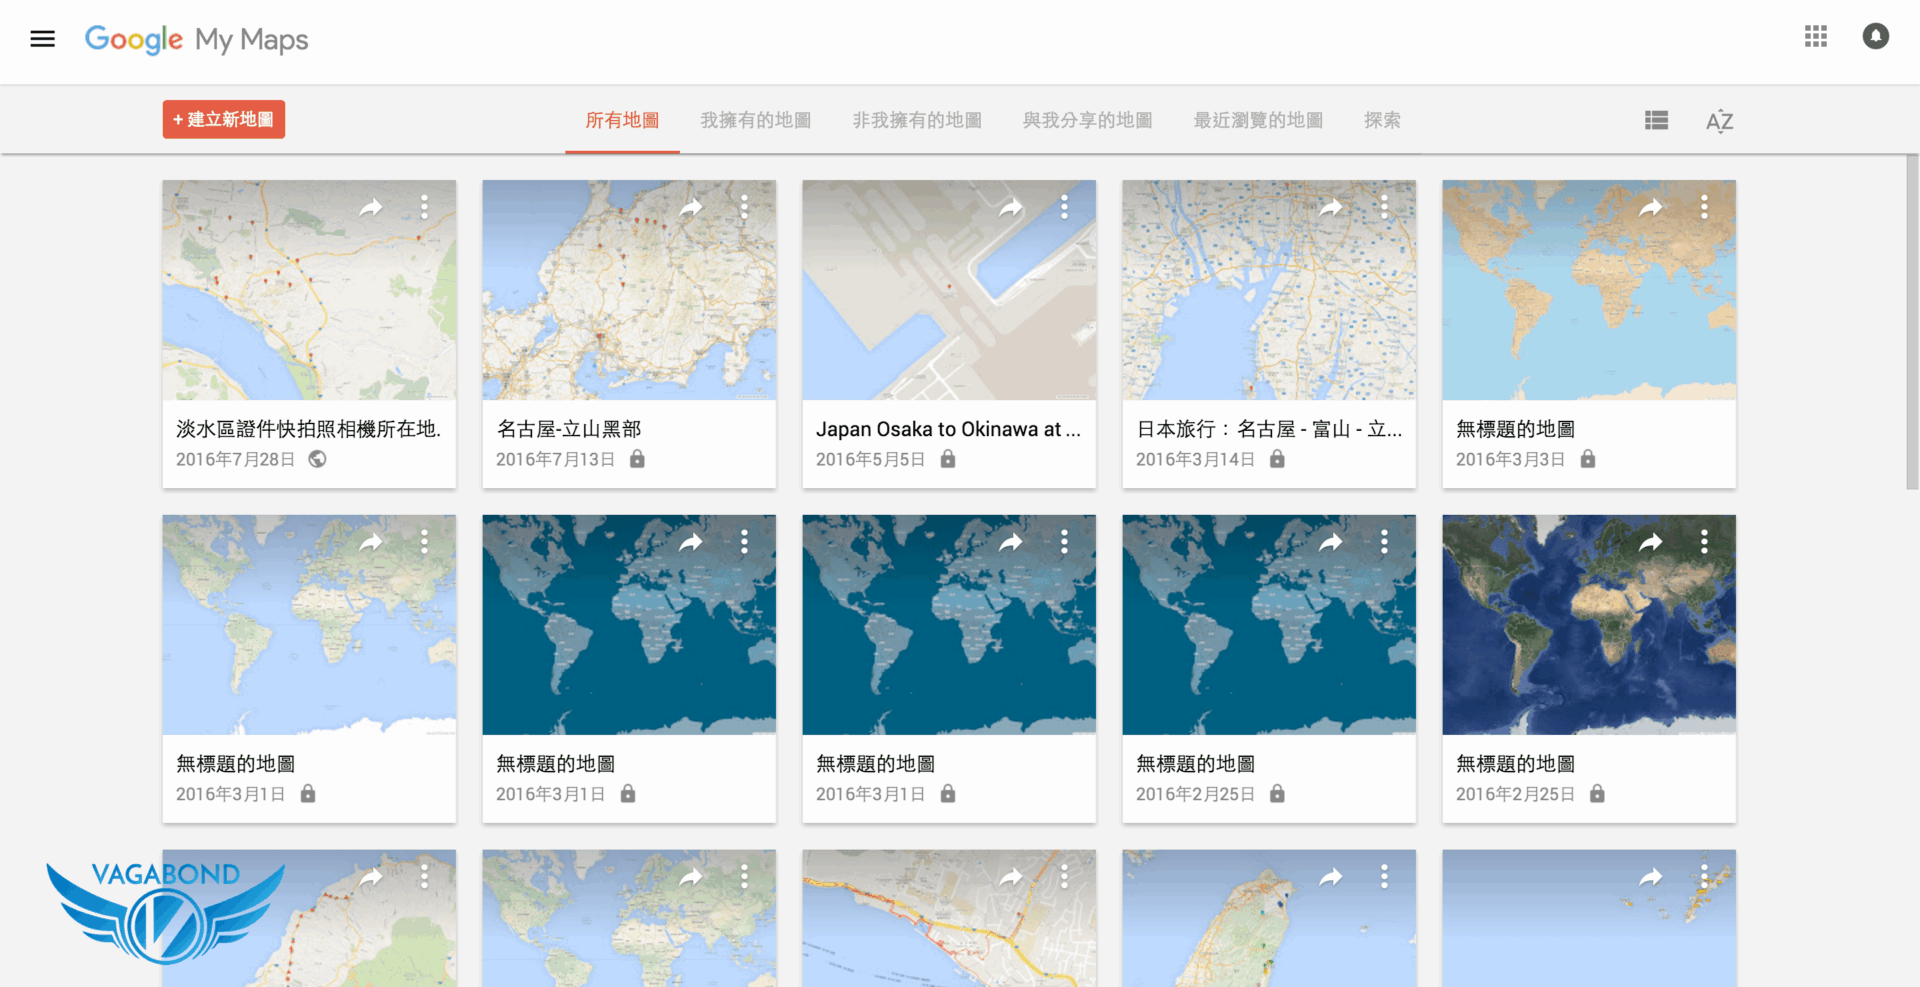1920x987 pixels.
Task: Click lock icon beside 2016年3月14日
Action: 1277,459
